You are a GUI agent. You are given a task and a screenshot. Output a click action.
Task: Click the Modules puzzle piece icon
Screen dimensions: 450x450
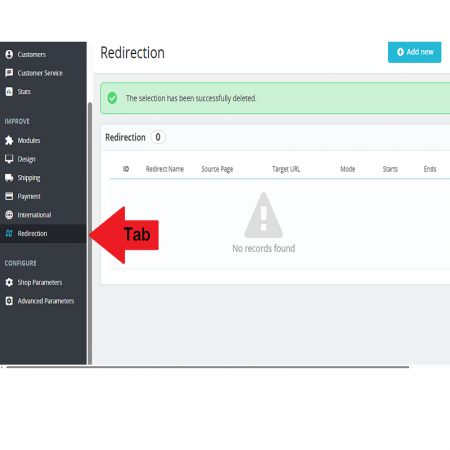tap(9, 140)
